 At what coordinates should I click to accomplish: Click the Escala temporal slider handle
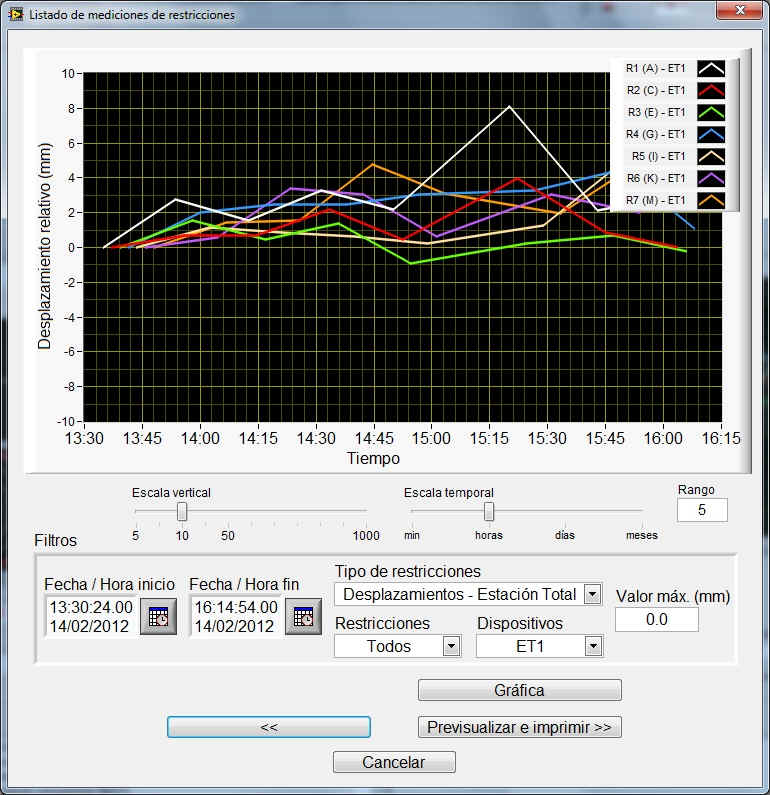489,512
